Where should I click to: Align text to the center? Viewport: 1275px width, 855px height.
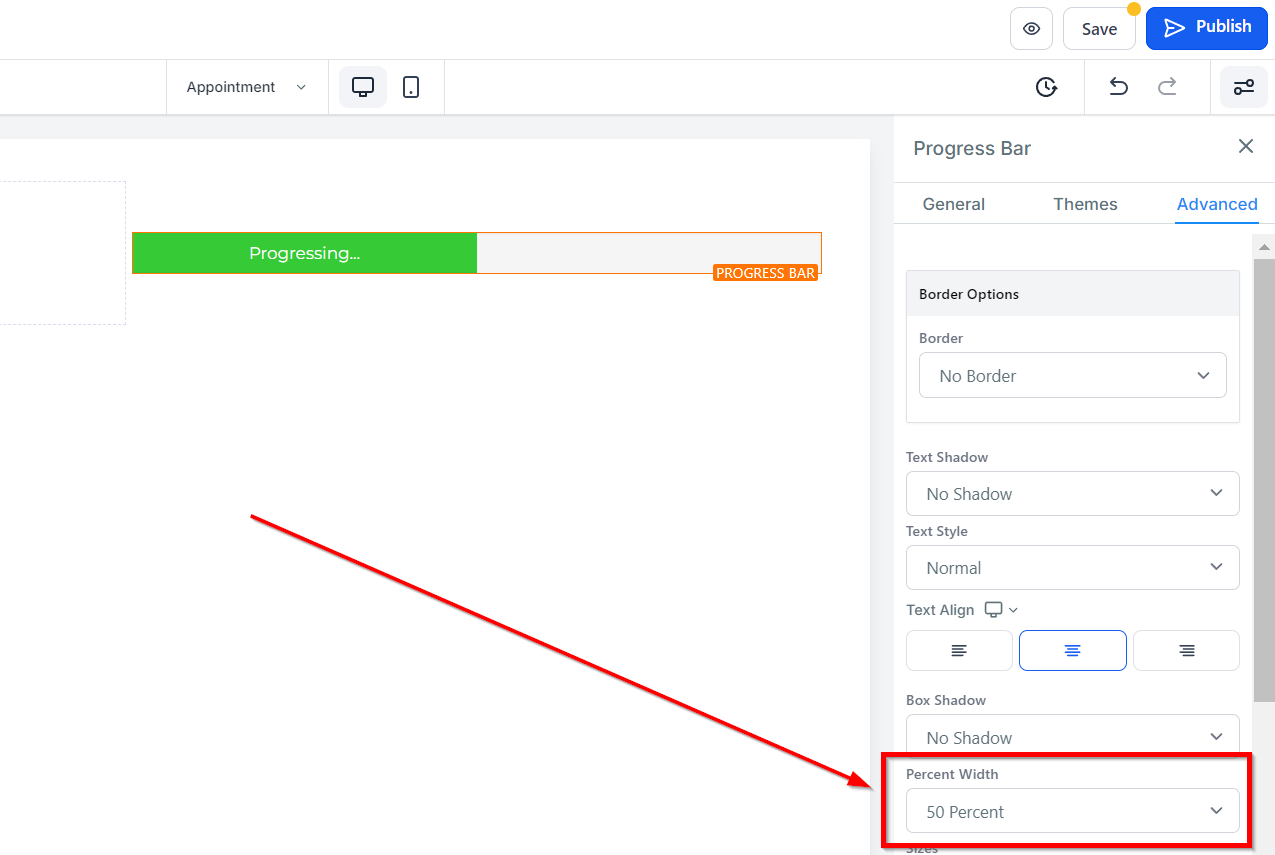coord(1072,650)
